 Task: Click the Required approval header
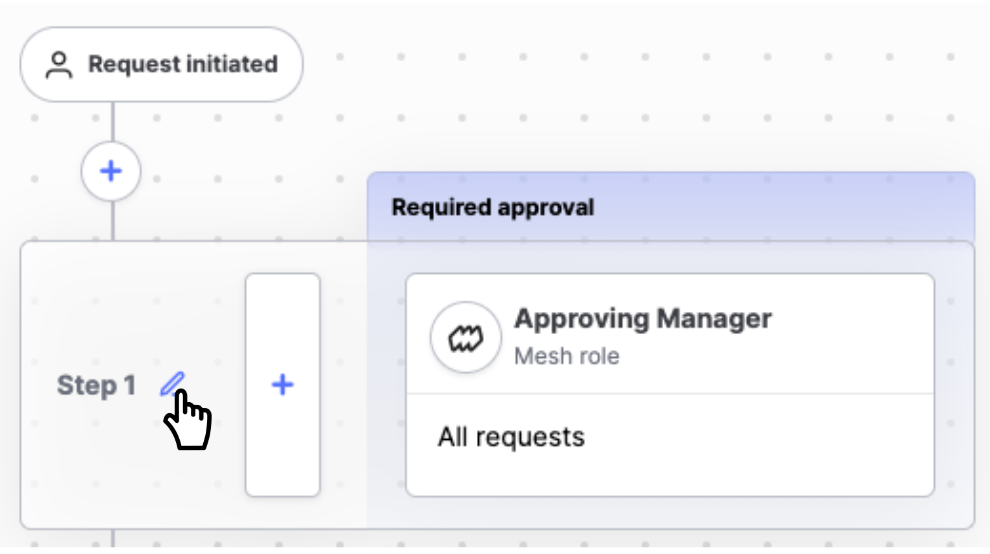pyautogui.click(x=671, y=207)
